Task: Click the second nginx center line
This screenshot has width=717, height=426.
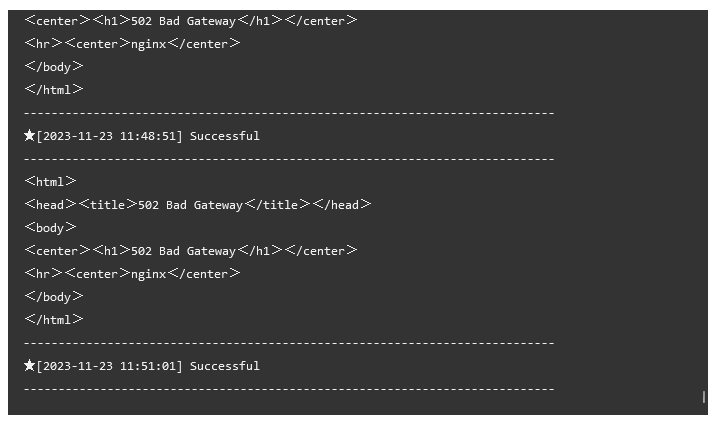Action: 132,274
